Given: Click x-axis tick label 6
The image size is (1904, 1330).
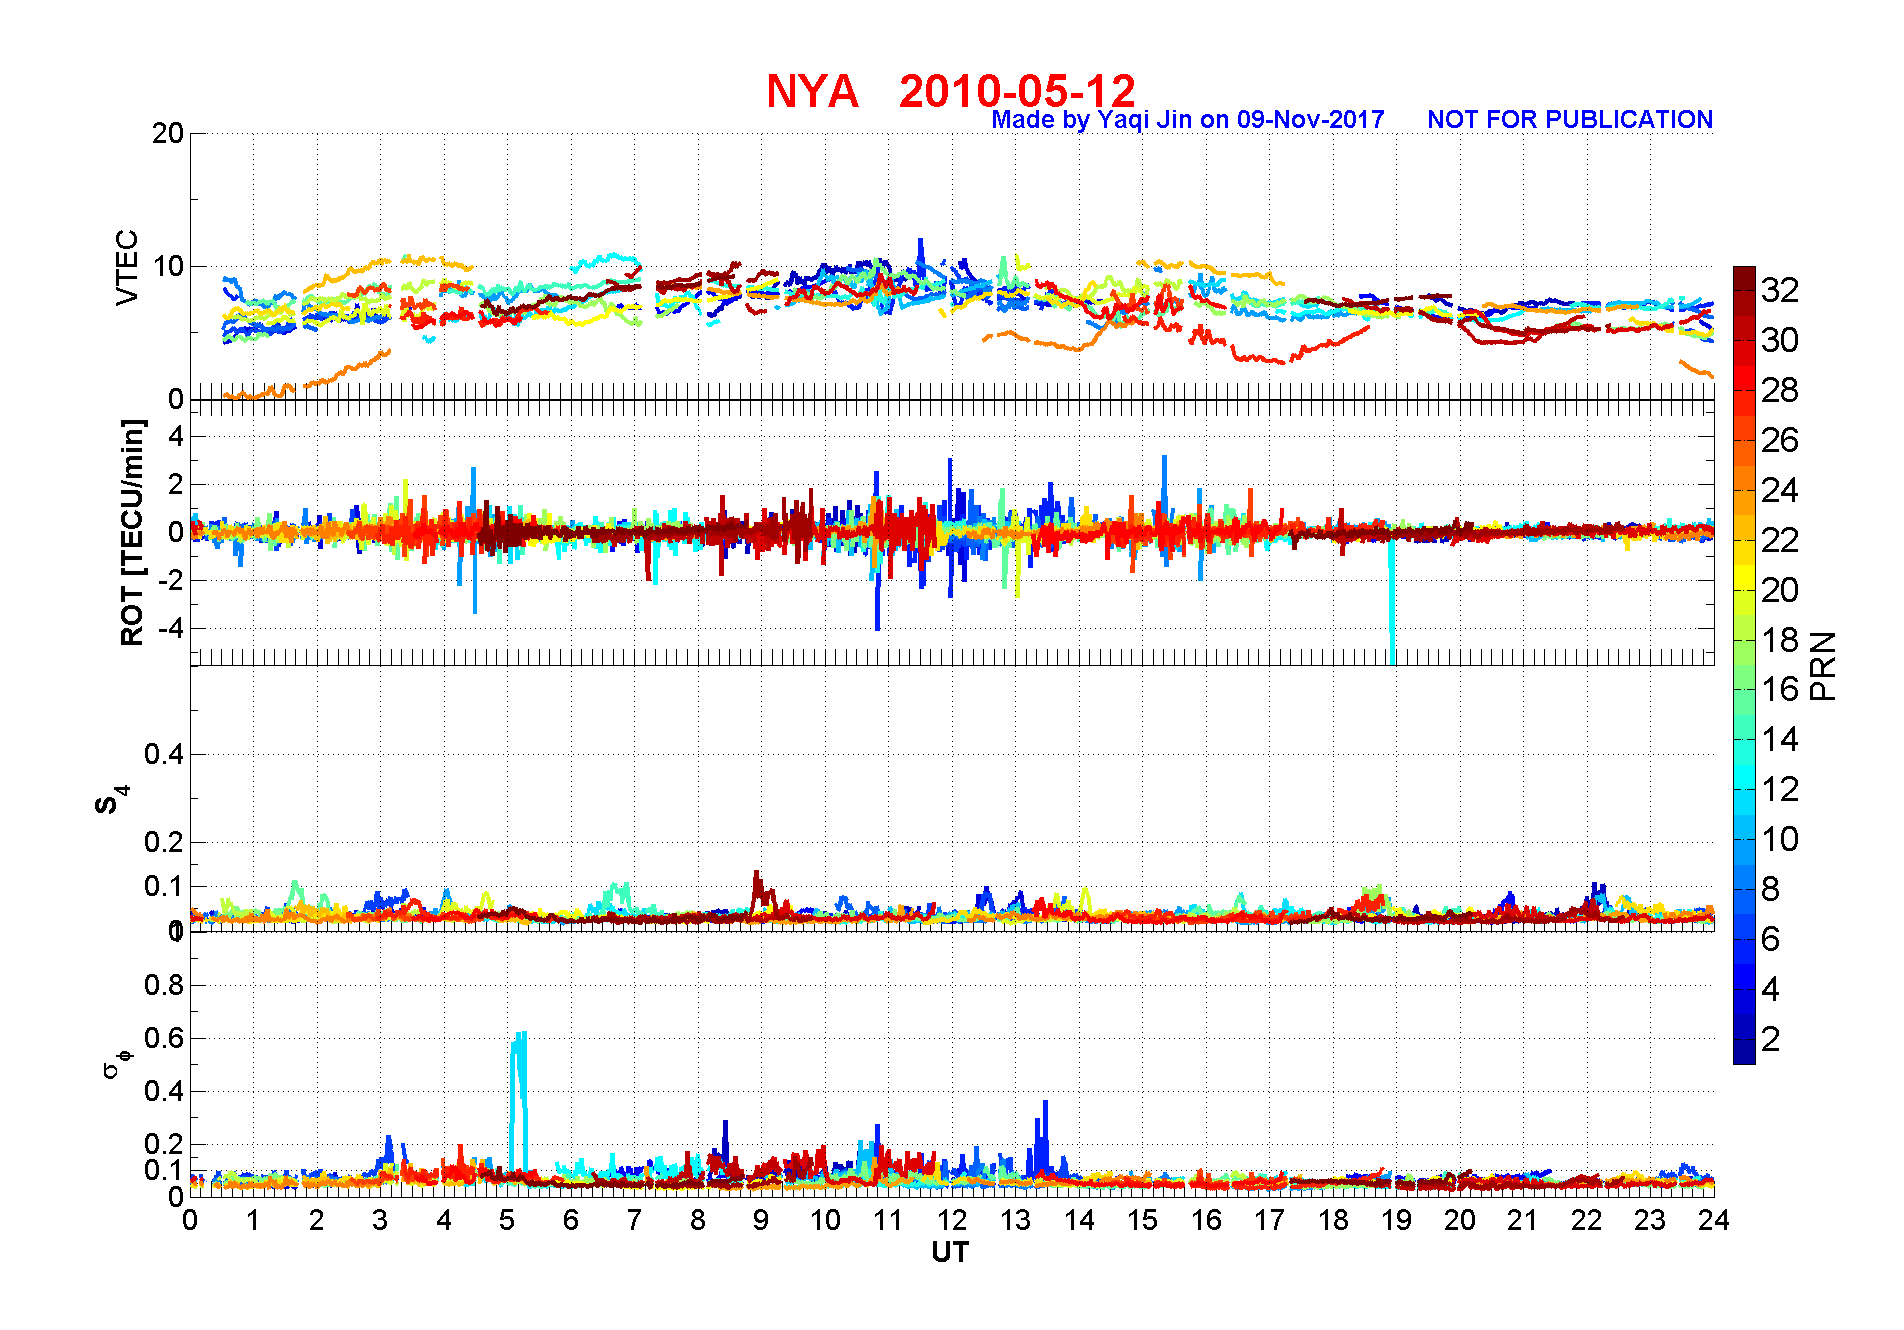Looking at the screenshot, I should (571, 1220).
